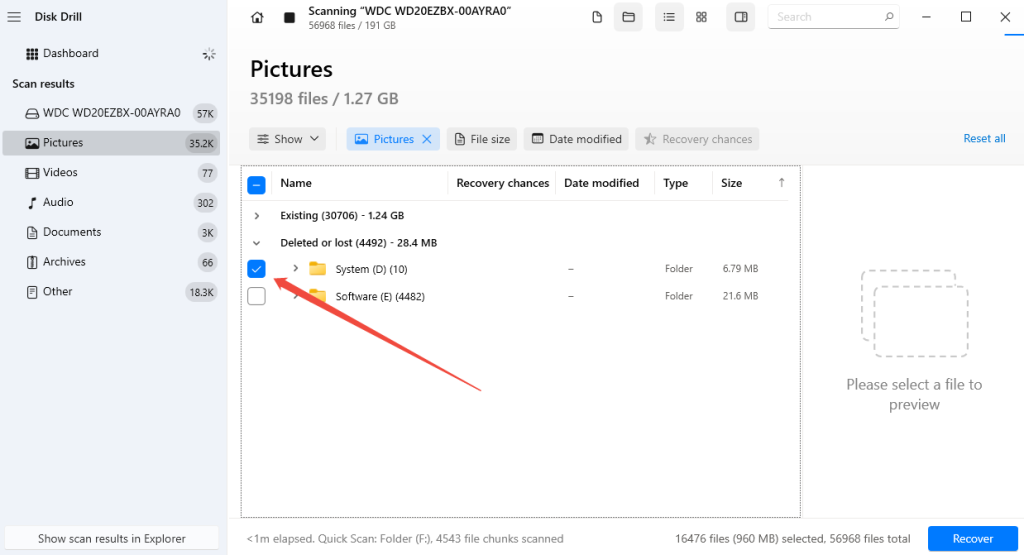Open Documents category in sidebar
The height and width of the screenshot is (555, 1024).
pyautogui.click(x=72, y=232)
